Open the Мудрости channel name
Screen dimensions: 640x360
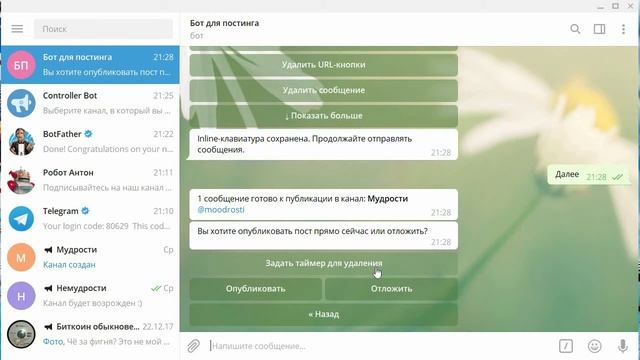click(77, 249)
